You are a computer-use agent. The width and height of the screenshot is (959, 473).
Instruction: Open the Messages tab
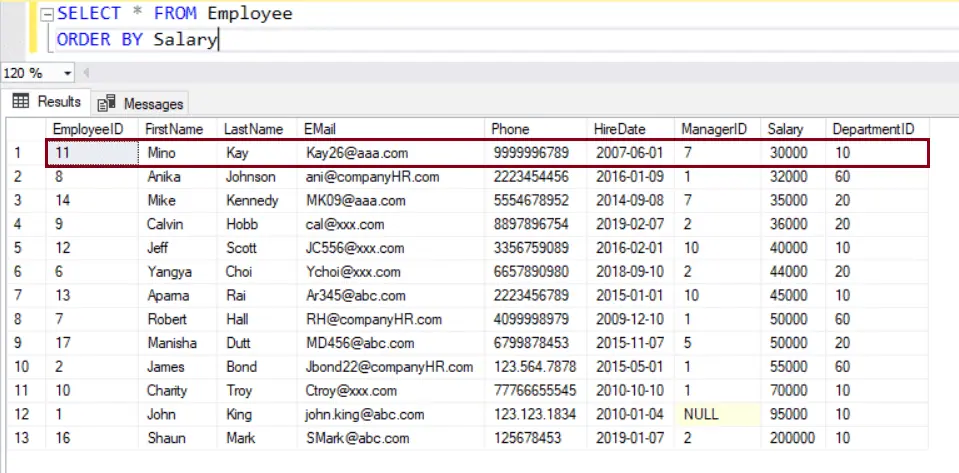[140, 103]
